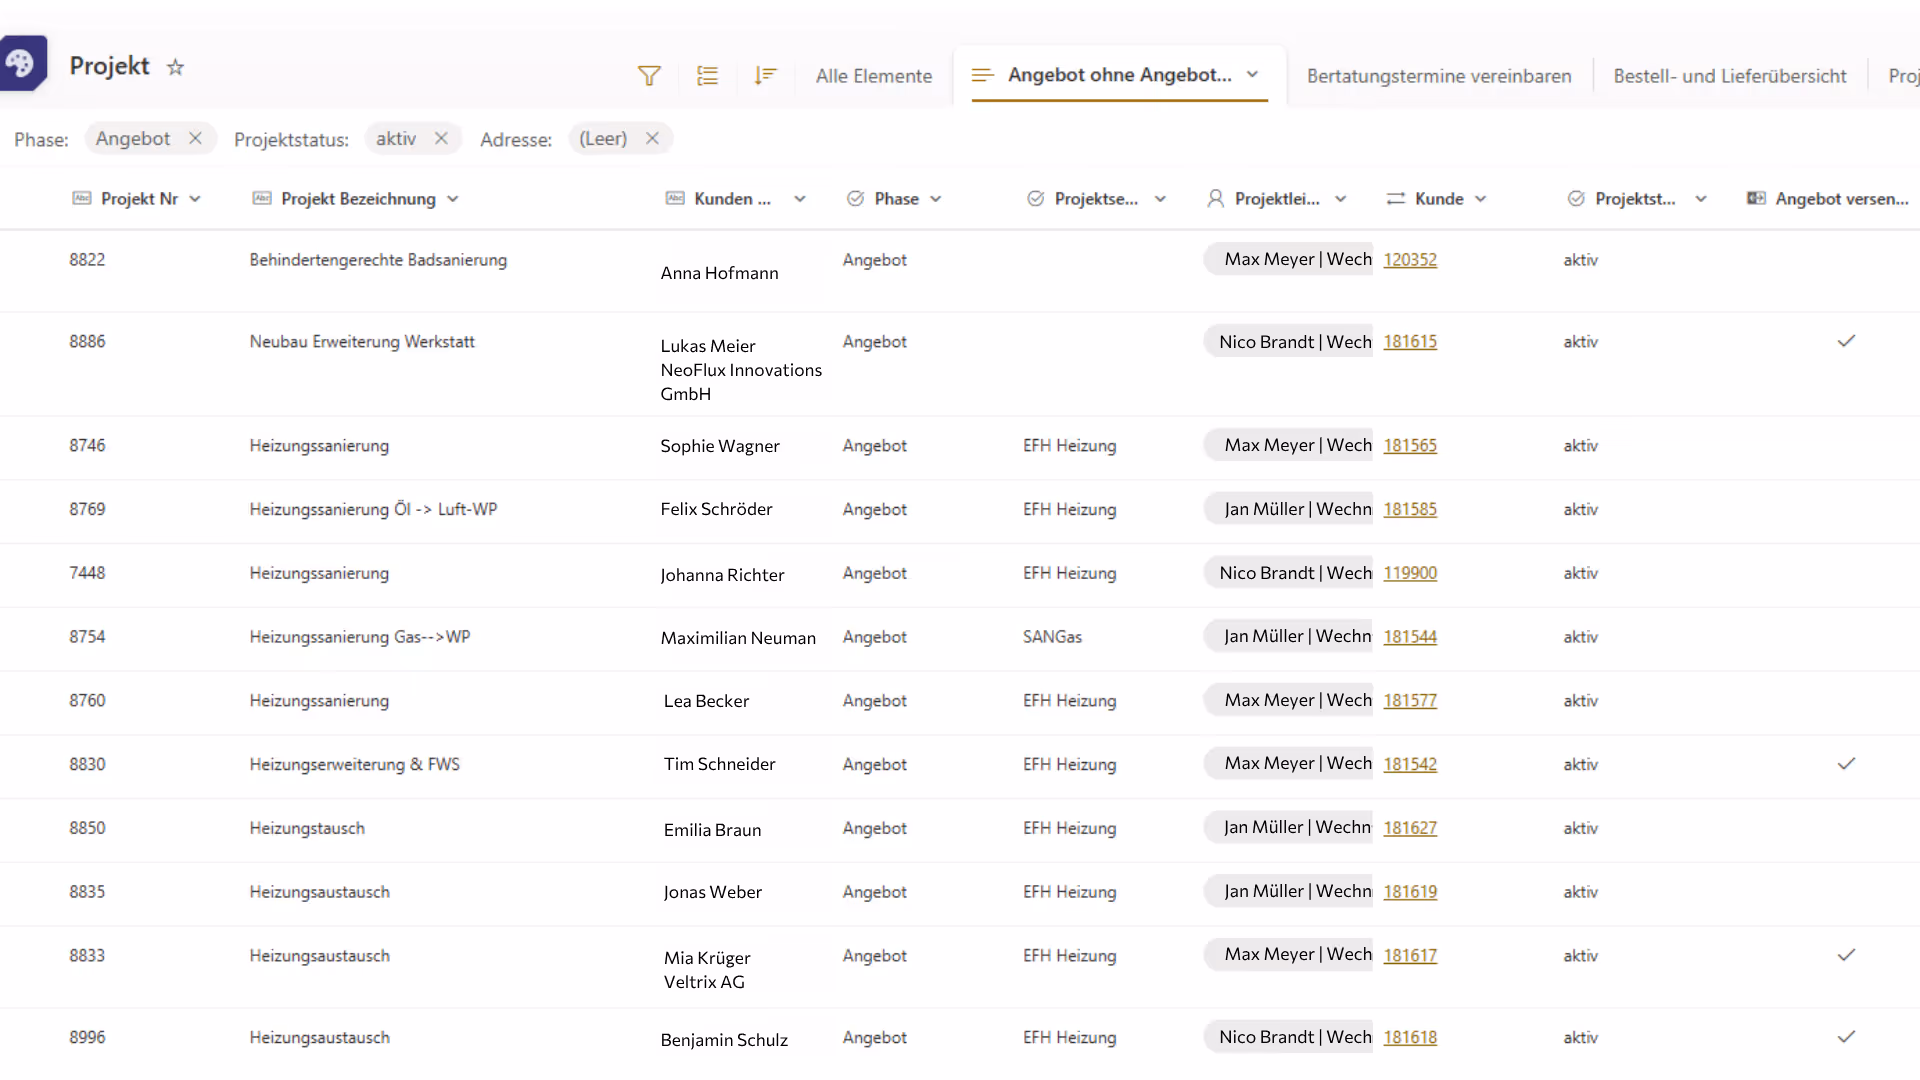Click the Kunden column type icon

pyautogui.click(x=675, y=199)
